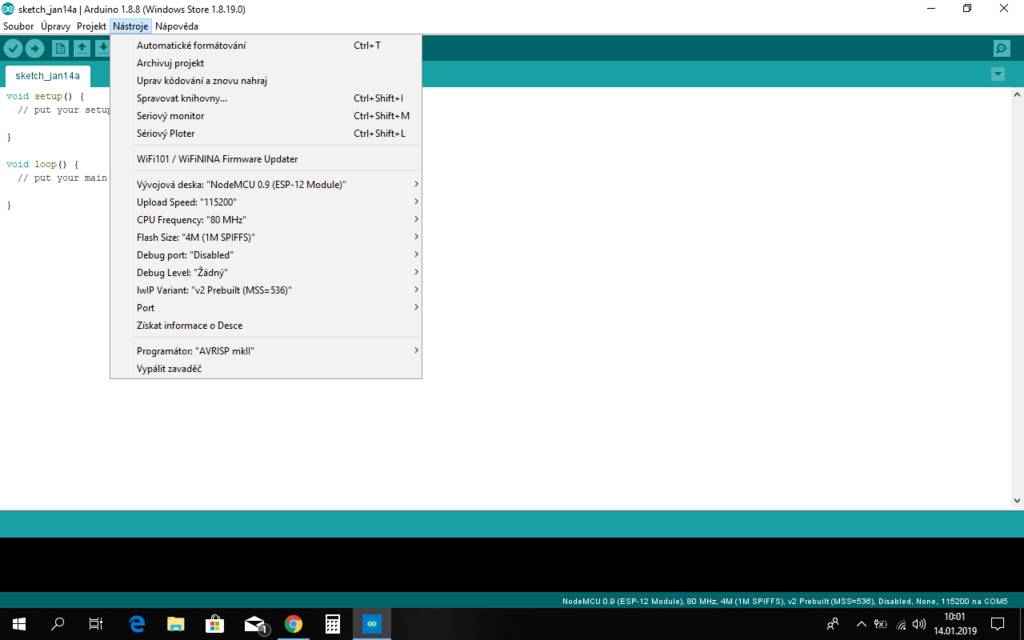This screenshot has height=640, width=1024.
Task: Open the tab options dropdown arrow
Action: pos(997,74)
